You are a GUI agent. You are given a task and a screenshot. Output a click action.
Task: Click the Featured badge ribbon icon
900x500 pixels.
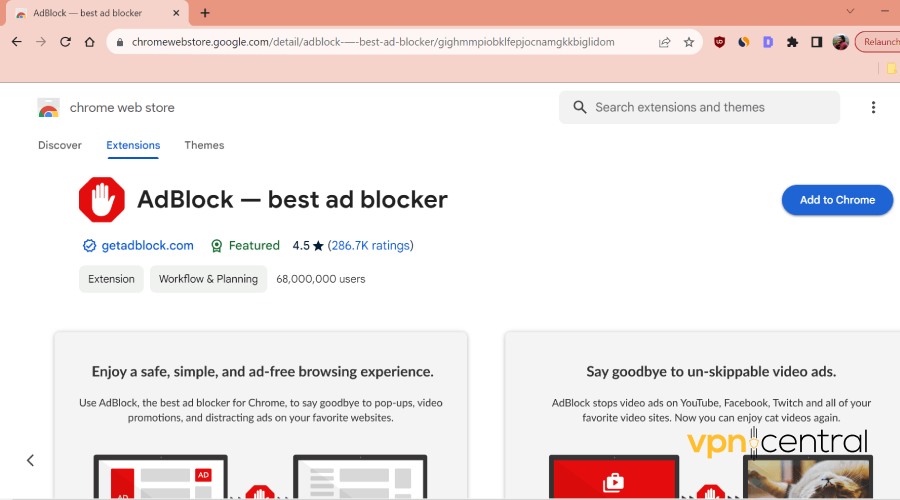tap(216, 246)
